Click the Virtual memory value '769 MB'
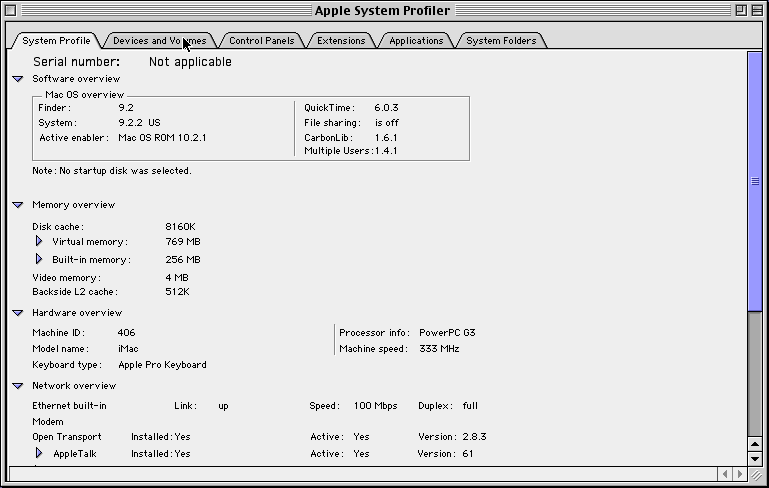Screen dimensions: 769x488 (183, 242)
